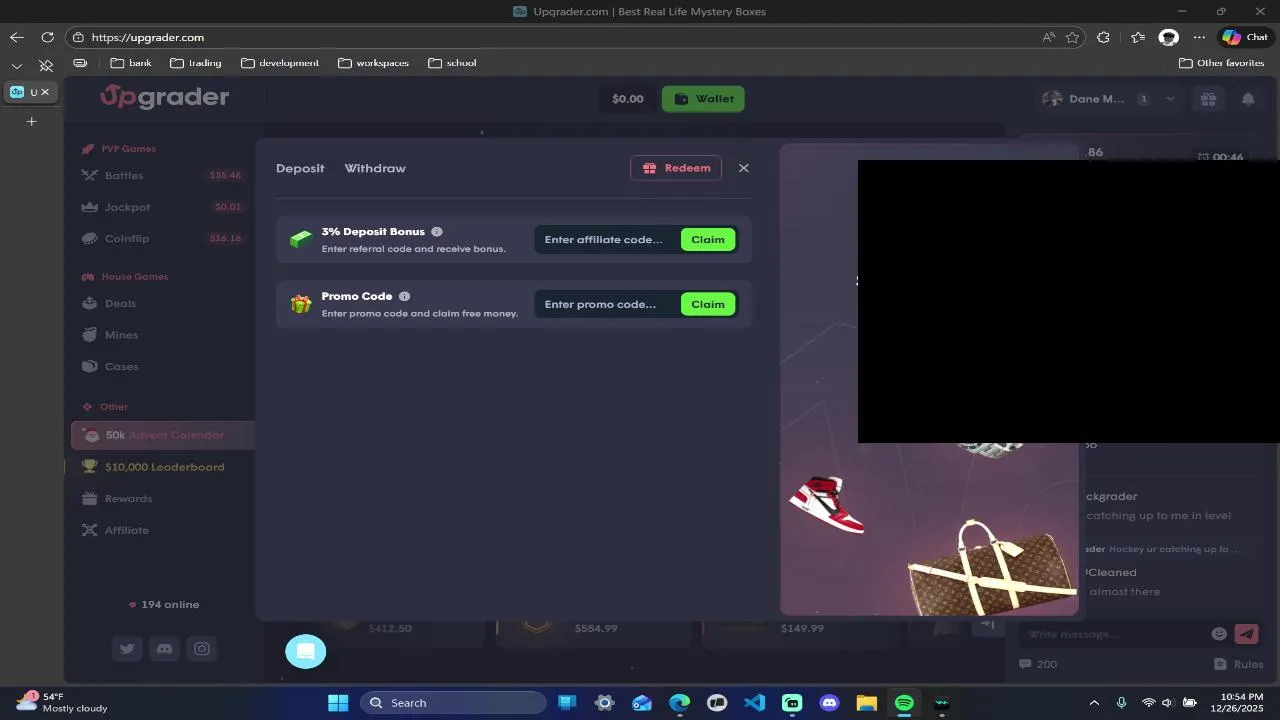Image resolution: width=1280 pixels, height=720 pixels.
Task: Open the Instagram social icon
Action: 202,649
